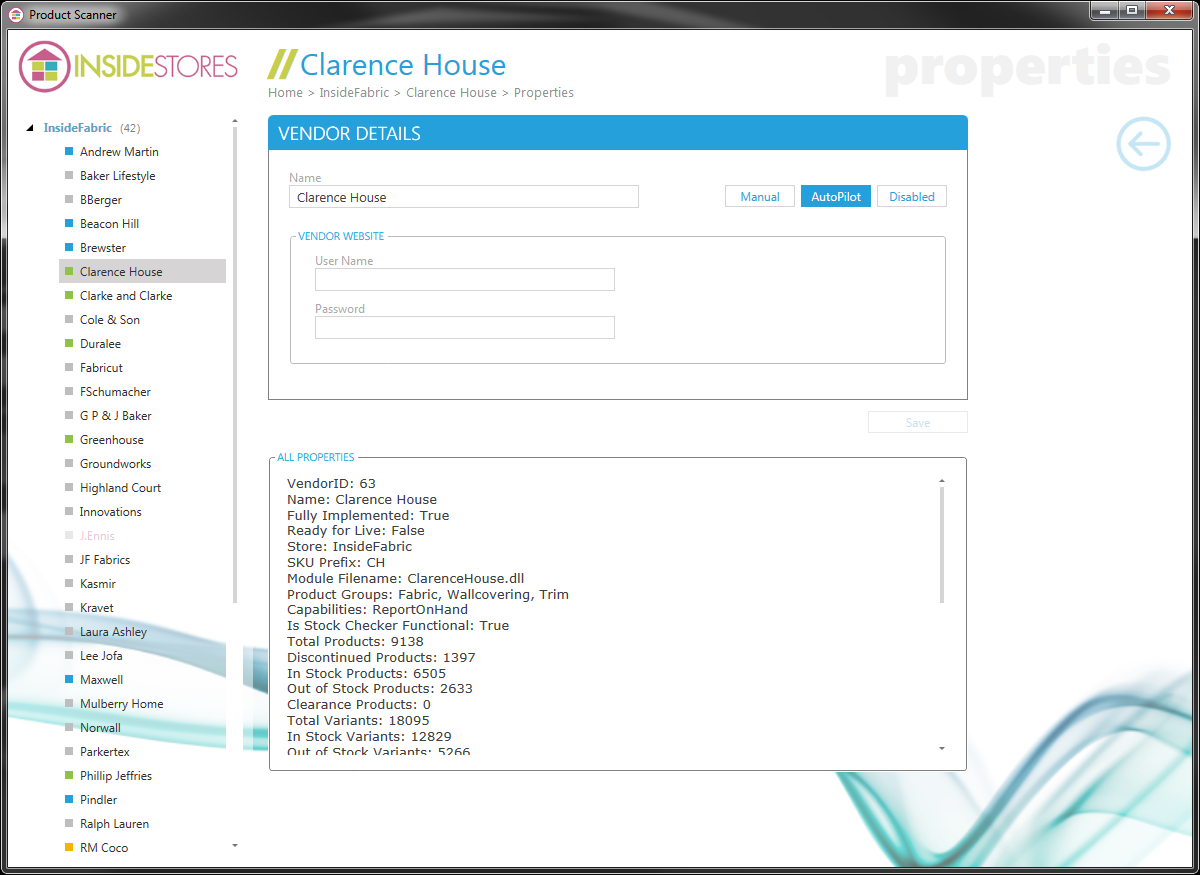The image size is (1200, 875).
Task: Click the vendor list scroll down arrow
Action: point(235,846)
